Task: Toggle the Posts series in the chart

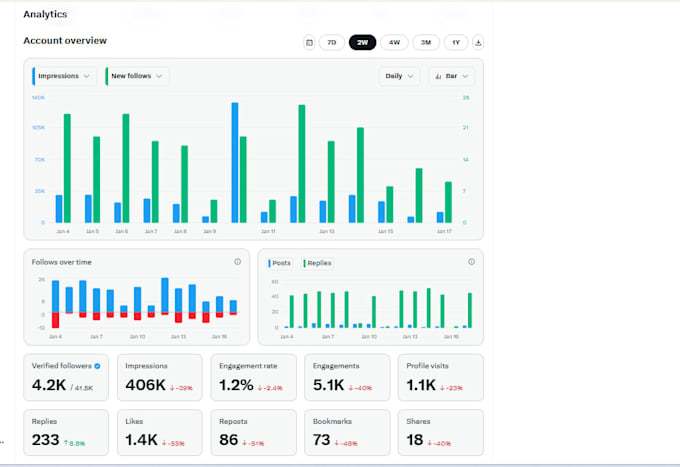Action: (280, 263)
